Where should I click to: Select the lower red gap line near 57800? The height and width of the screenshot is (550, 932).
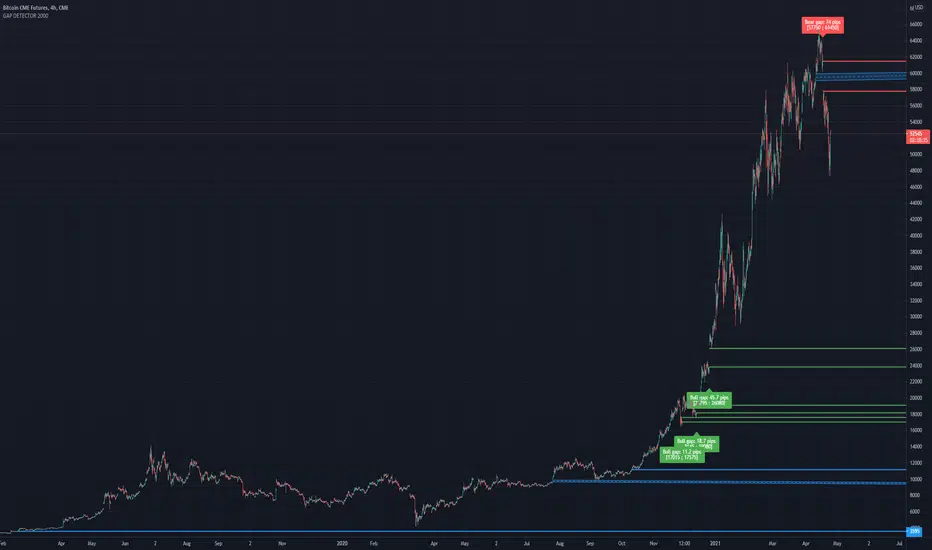click(864, 91)
